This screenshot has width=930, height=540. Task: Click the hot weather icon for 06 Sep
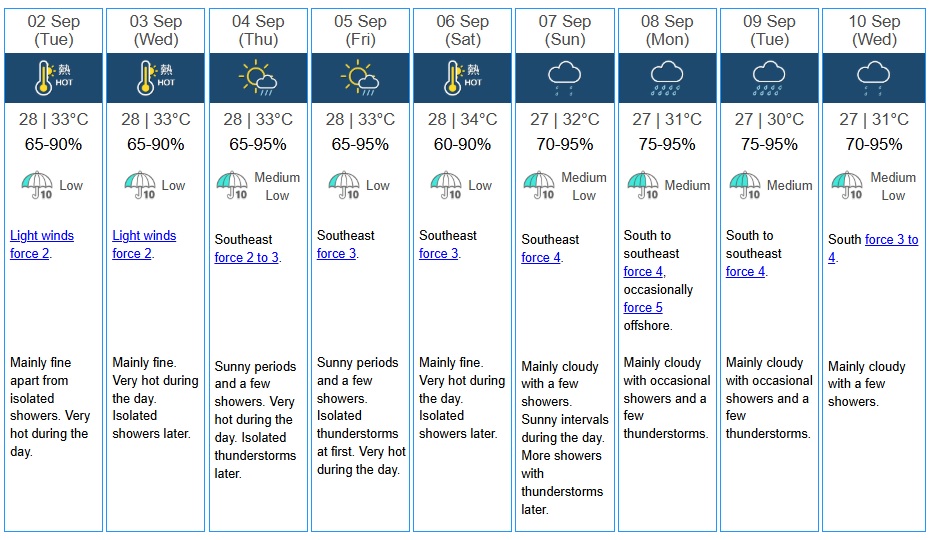[x=462, y=77]
